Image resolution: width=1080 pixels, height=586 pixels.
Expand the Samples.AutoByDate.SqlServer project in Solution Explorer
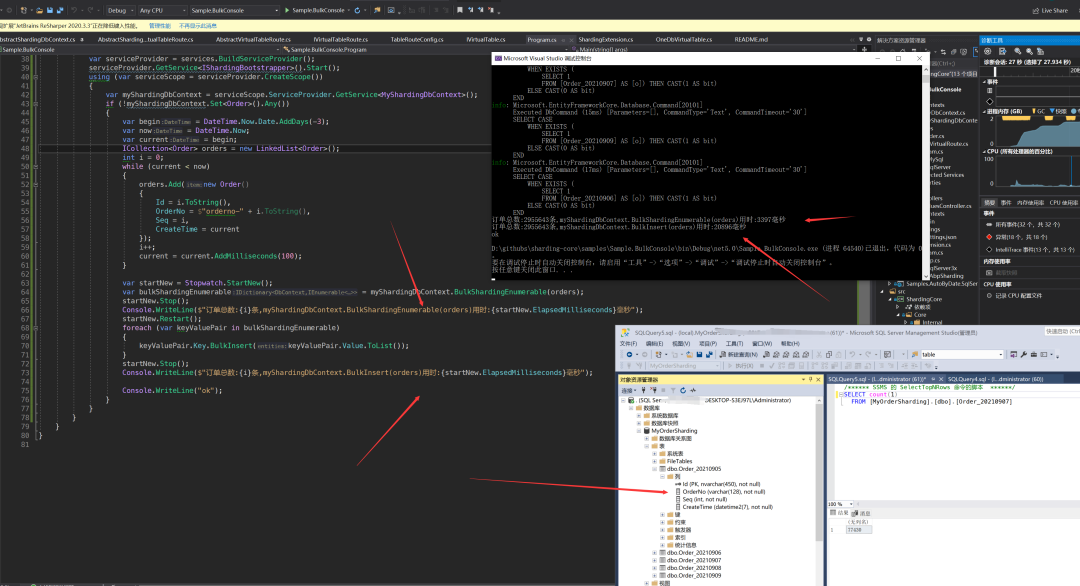890,284
